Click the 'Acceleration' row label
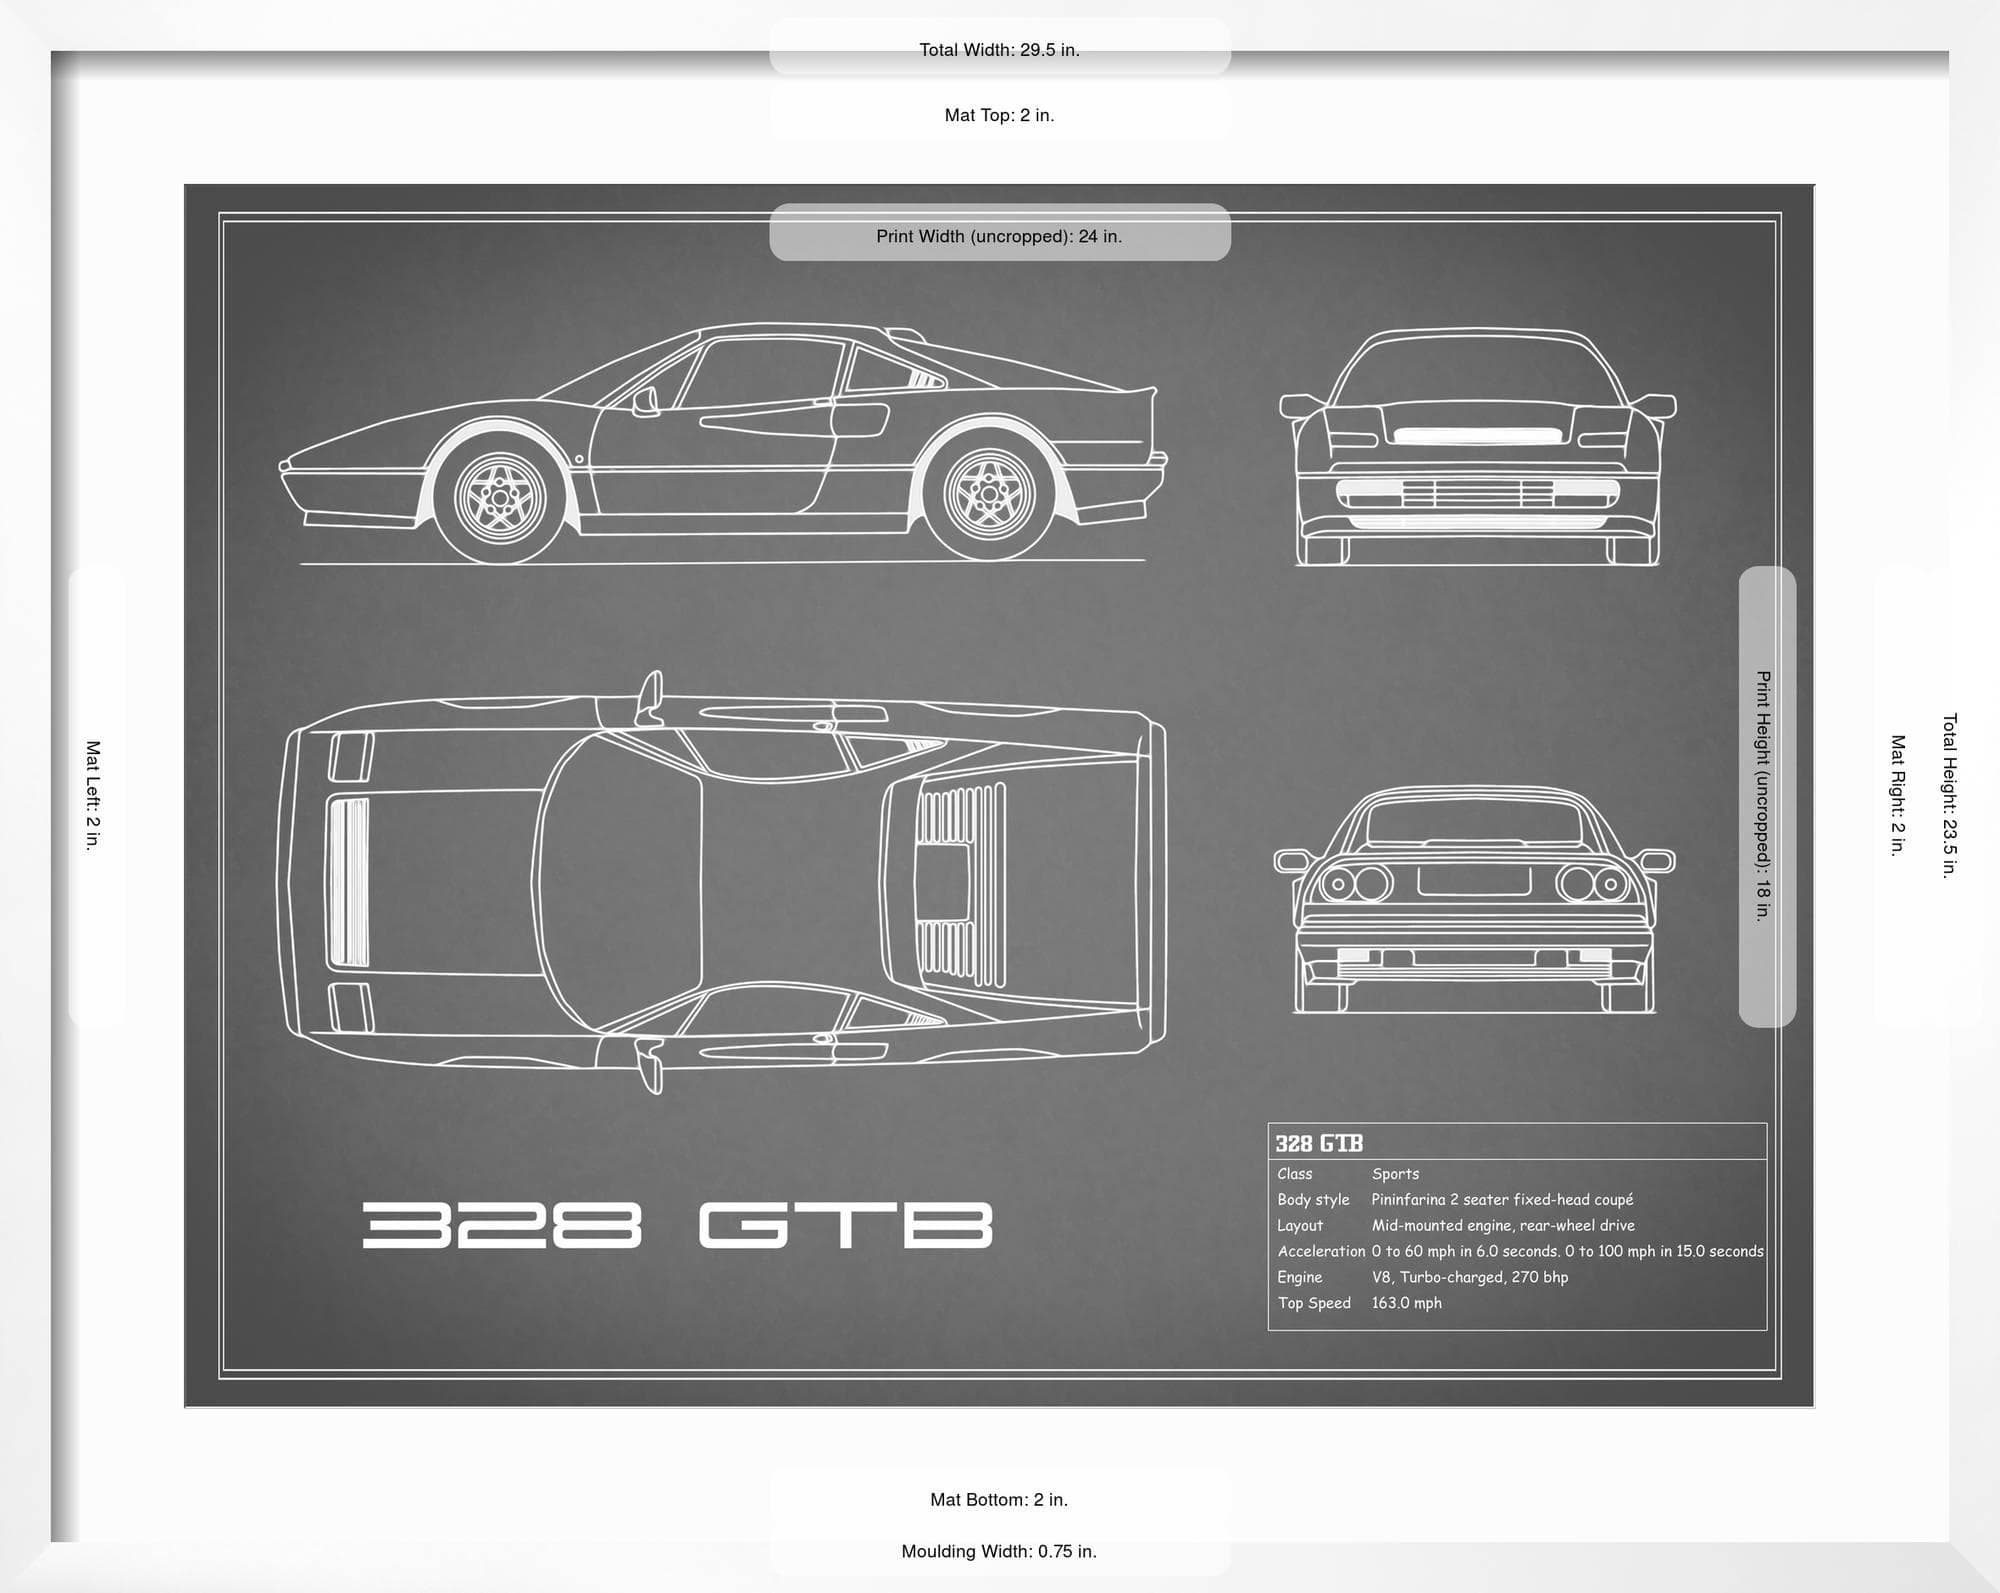2000x1593 pixels. (1321, 1251)
